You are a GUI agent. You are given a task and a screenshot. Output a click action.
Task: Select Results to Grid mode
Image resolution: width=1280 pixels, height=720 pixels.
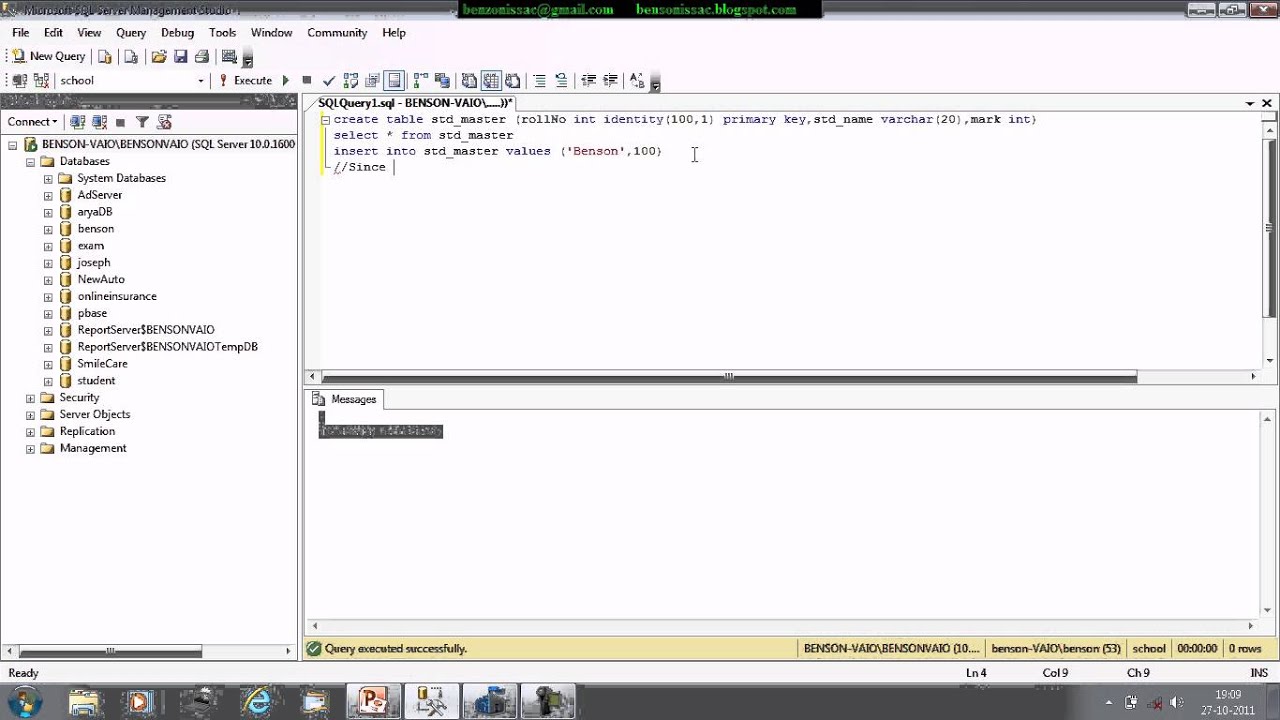[491, 81]
